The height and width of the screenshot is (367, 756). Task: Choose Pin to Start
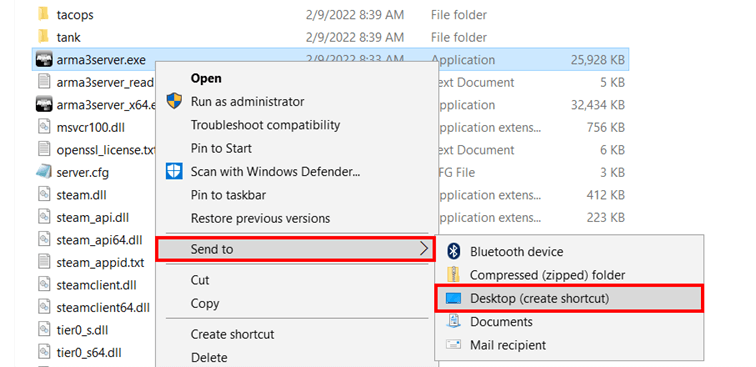[221, 148]
